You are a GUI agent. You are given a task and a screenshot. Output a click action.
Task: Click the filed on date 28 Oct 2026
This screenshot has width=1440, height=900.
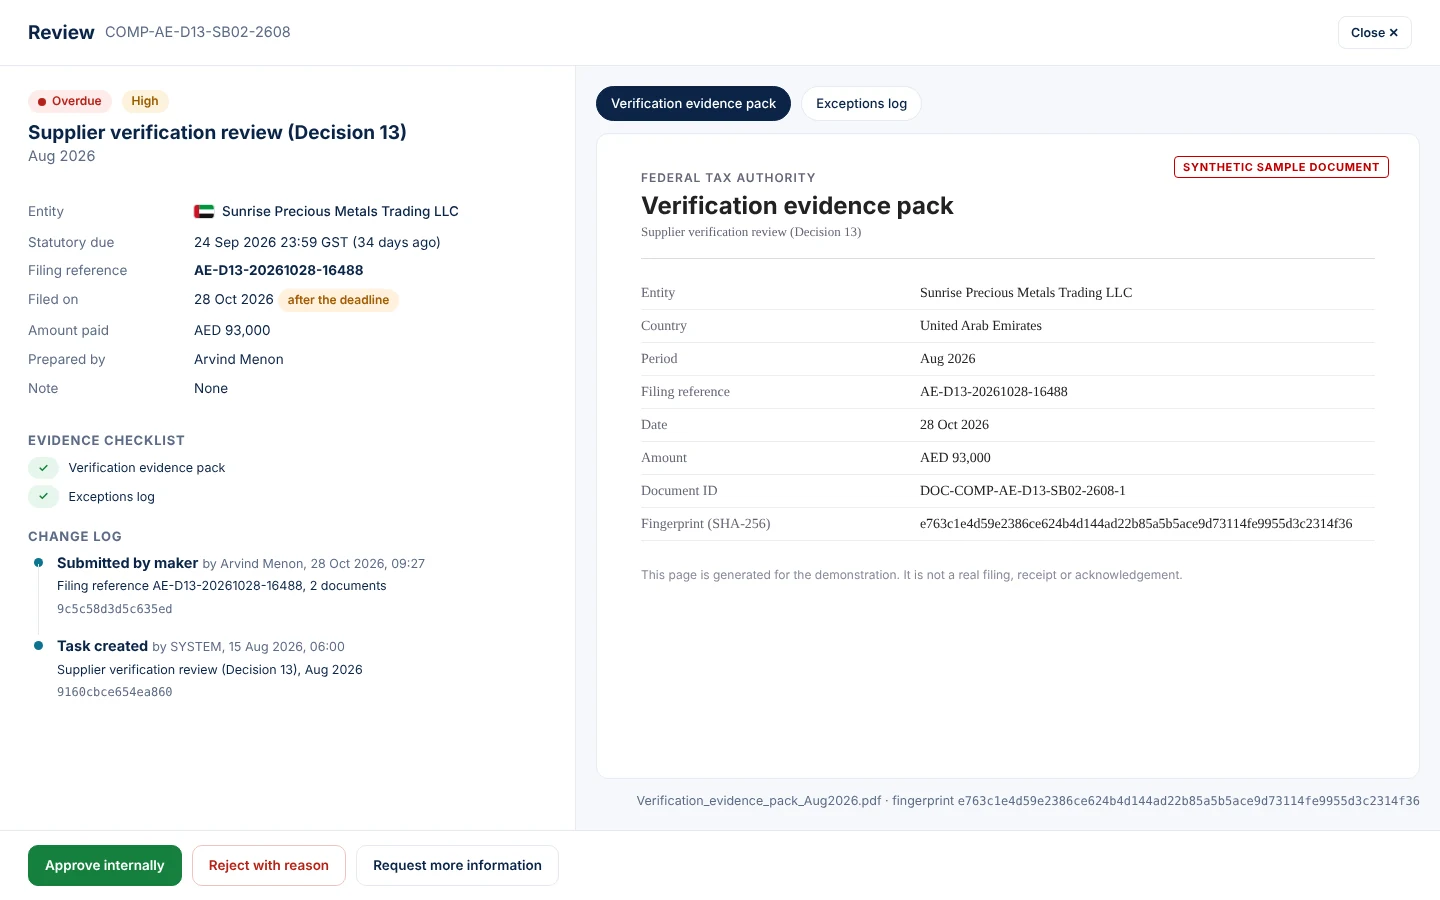(234, 299)
